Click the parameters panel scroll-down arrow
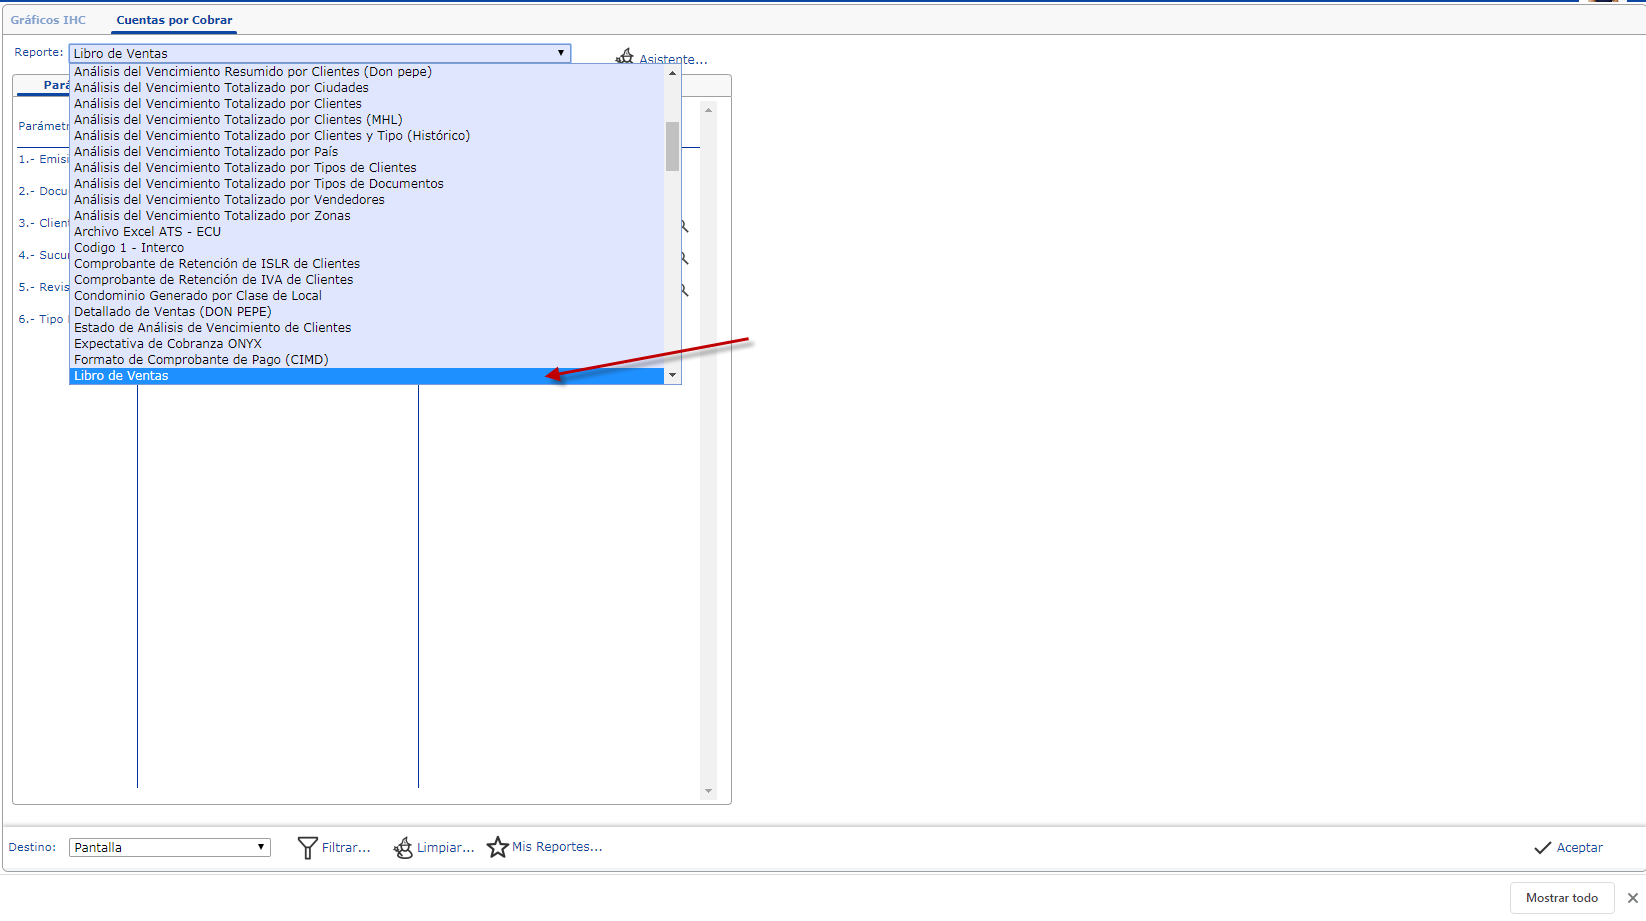Viewport: 1646px width, 921px height. [708, 791]
